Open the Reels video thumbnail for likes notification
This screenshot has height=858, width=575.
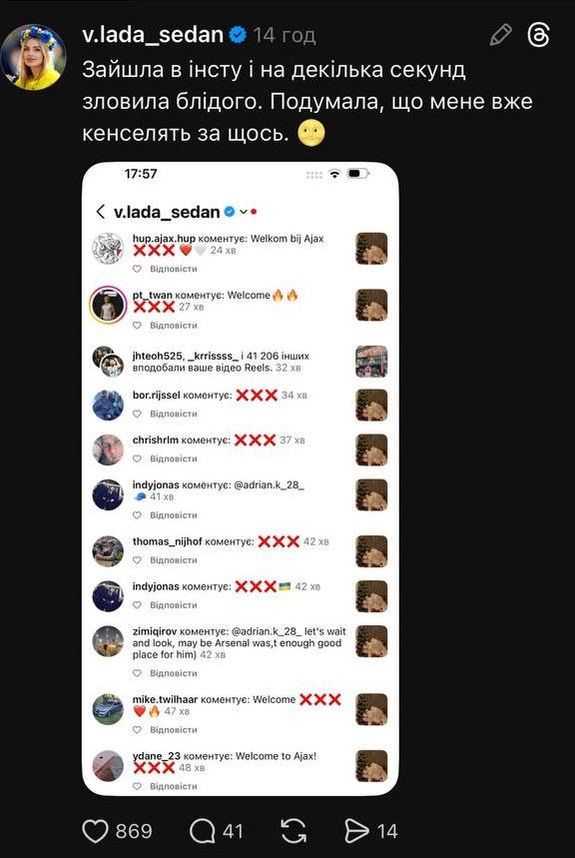371,362
